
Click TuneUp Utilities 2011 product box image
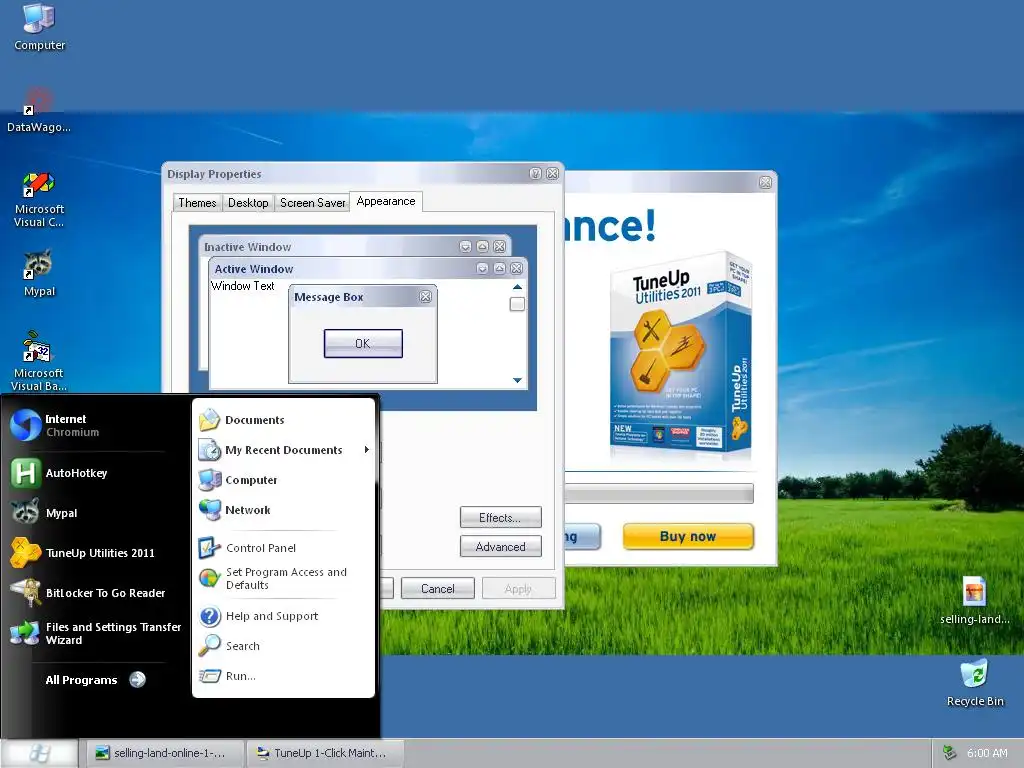681,357
